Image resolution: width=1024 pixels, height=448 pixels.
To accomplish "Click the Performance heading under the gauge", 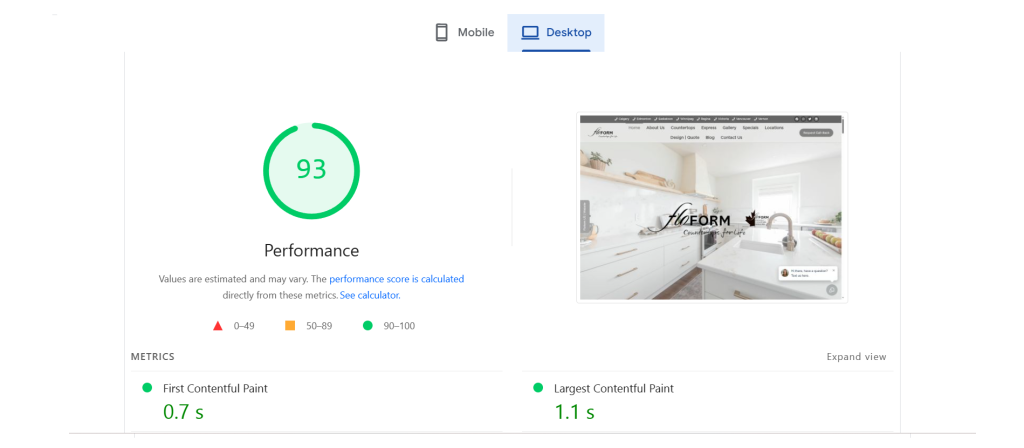I will (311, 250).
